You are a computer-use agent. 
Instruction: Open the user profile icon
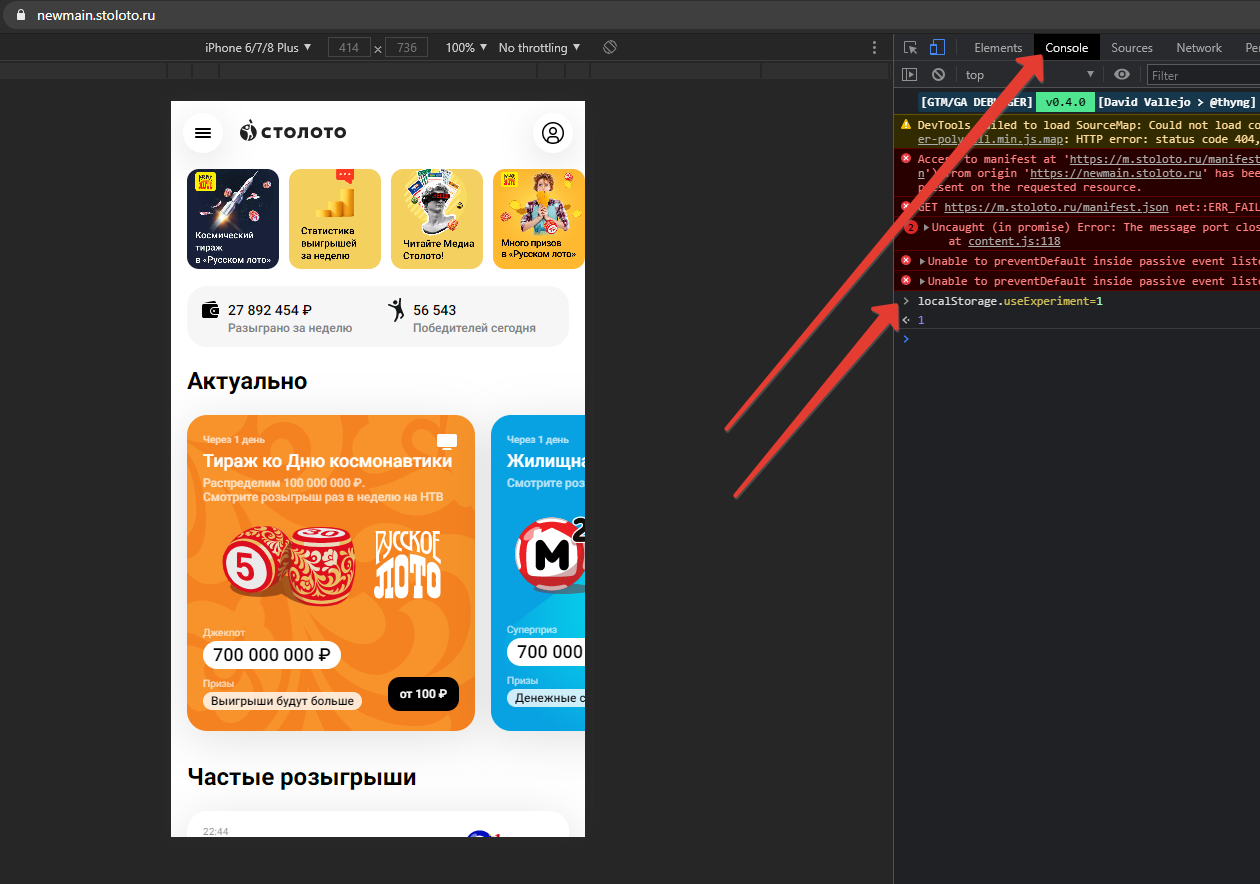pos(553,133)
